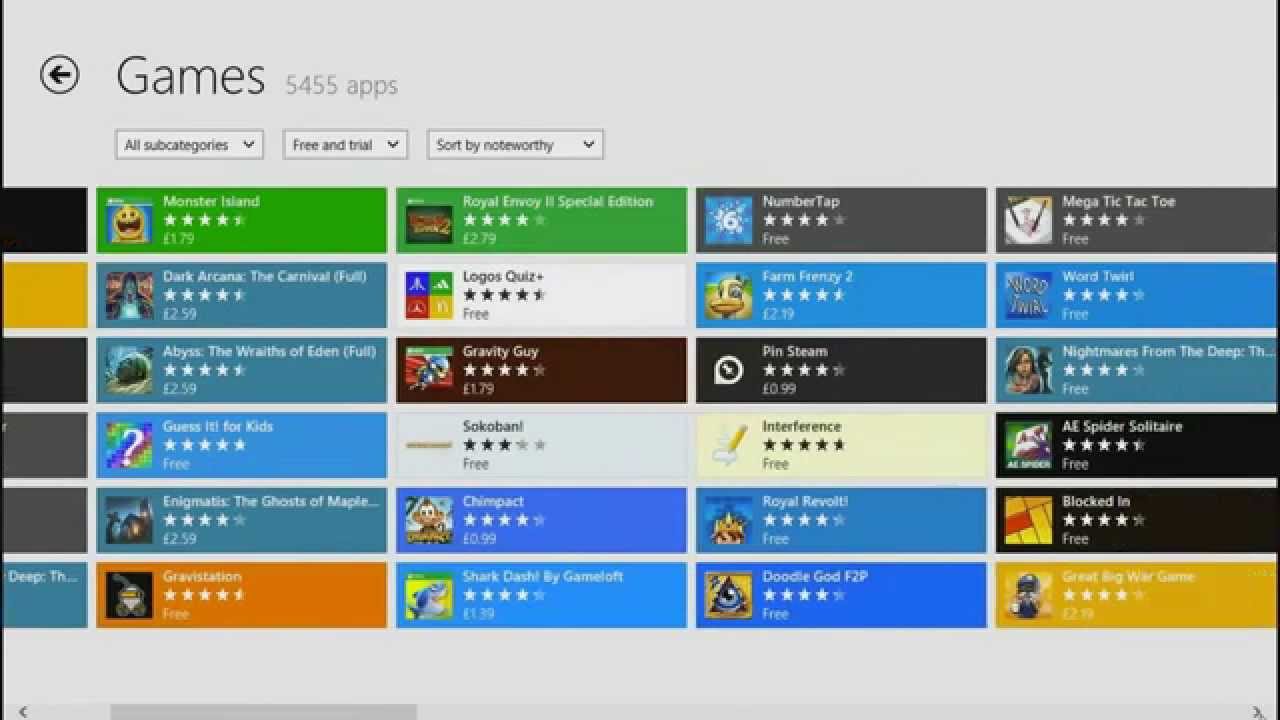Open the Great Big War Game icon
1280x720 pixels.
coord(1029,595)
